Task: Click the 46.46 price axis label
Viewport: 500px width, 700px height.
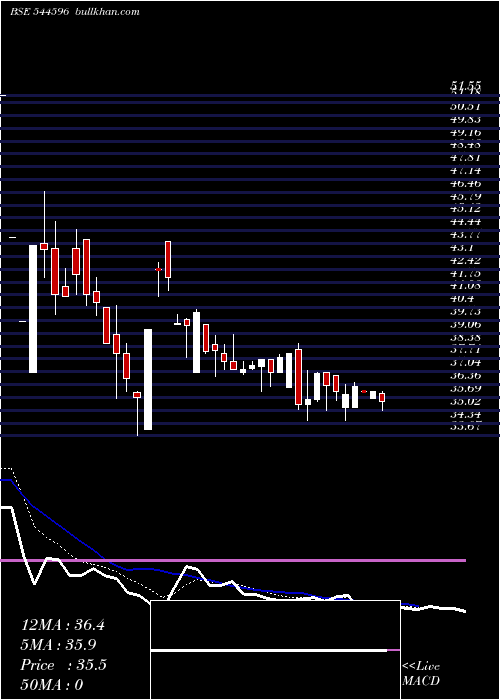Action: coord(466,183)
